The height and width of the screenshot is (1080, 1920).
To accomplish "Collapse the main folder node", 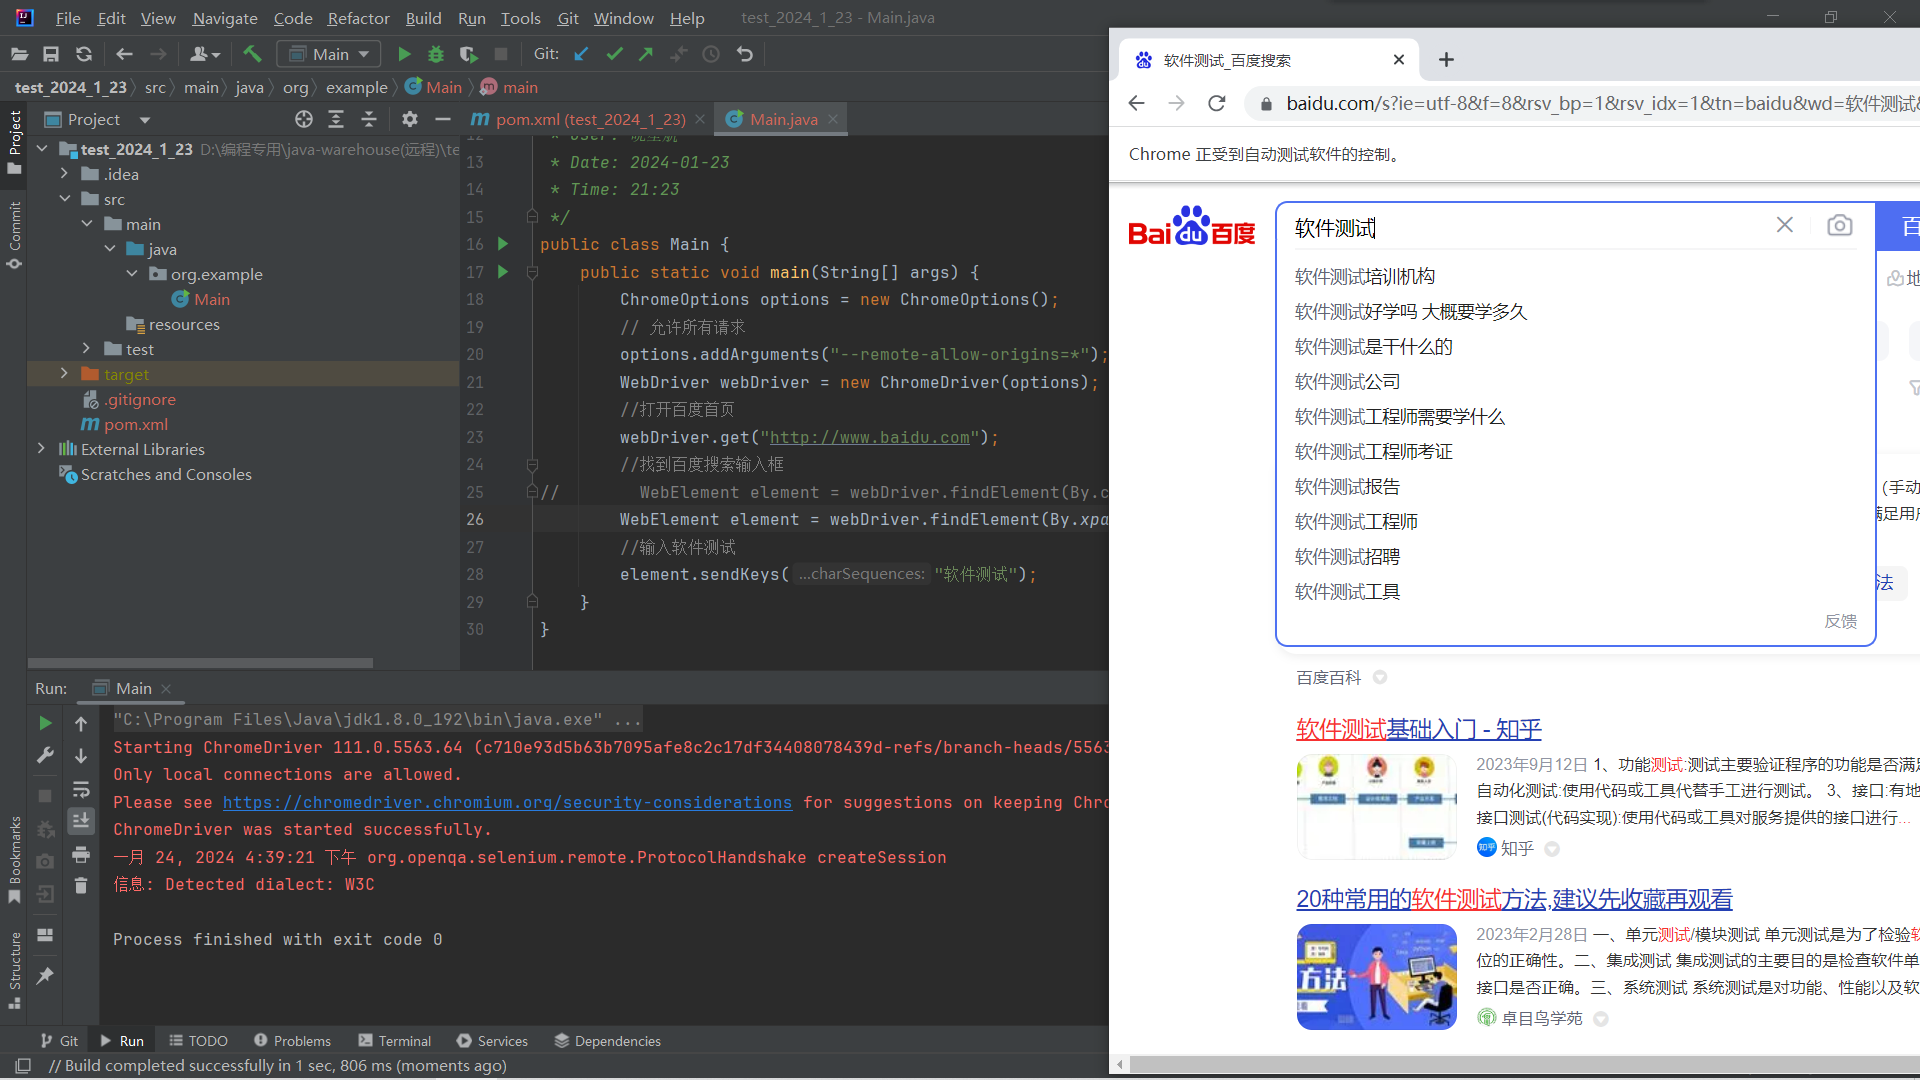I will click(87, 224).
